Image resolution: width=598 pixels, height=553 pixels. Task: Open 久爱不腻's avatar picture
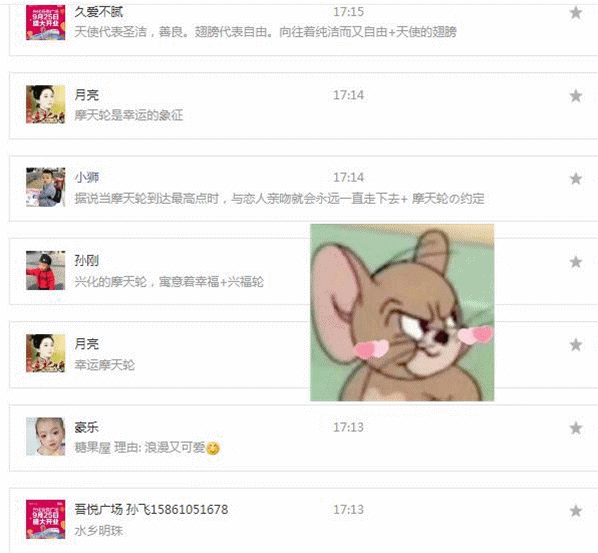(x=45, y=21)
